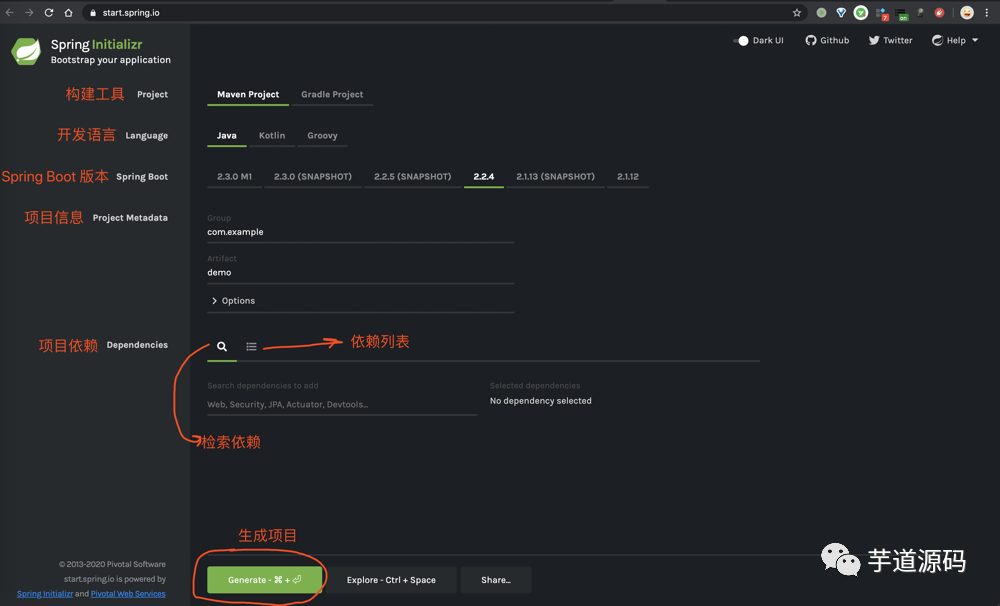Click the start.spring.io address bar

443,13
